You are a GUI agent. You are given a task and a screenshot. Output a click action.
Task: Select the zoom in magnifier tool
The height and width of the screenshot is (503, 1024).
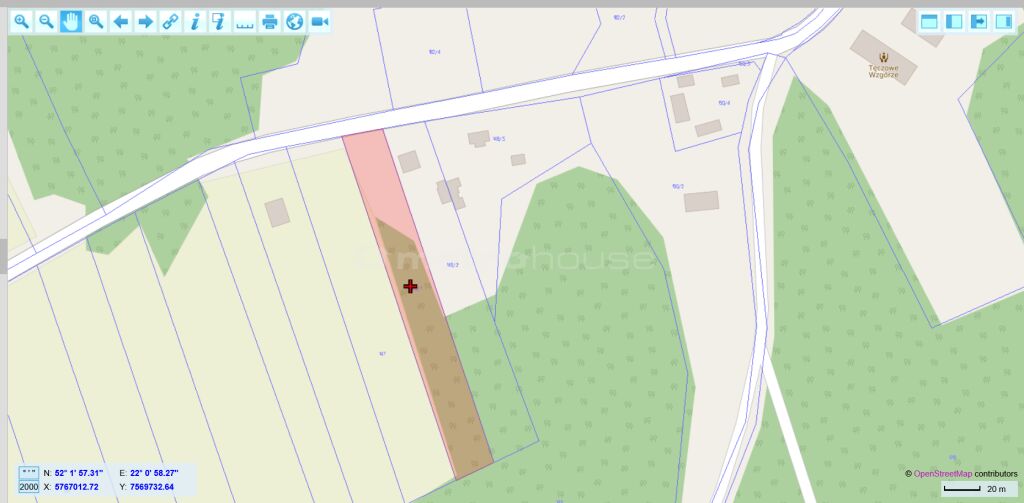tap(22, 22)
